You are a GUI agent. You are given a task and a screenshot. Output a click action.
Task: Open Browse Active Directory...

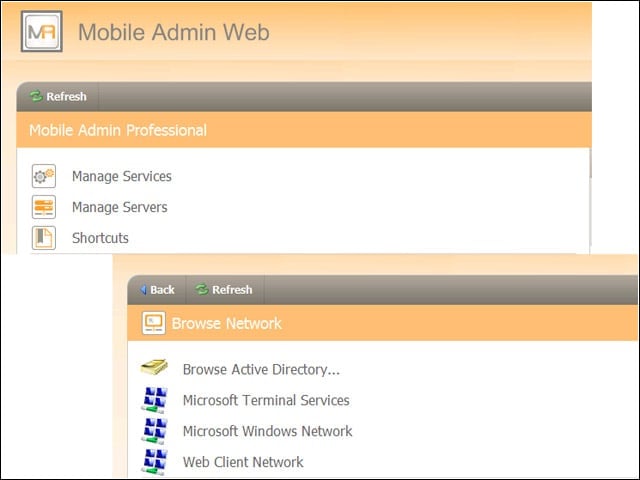(x=261, y=369)
